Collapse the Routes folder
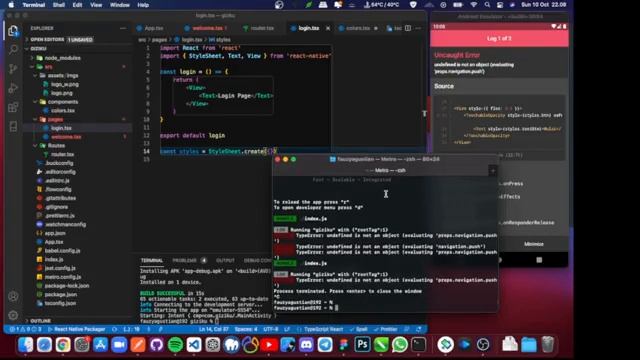The height and width of the screenshot is (360, 640). click(56, 145)
